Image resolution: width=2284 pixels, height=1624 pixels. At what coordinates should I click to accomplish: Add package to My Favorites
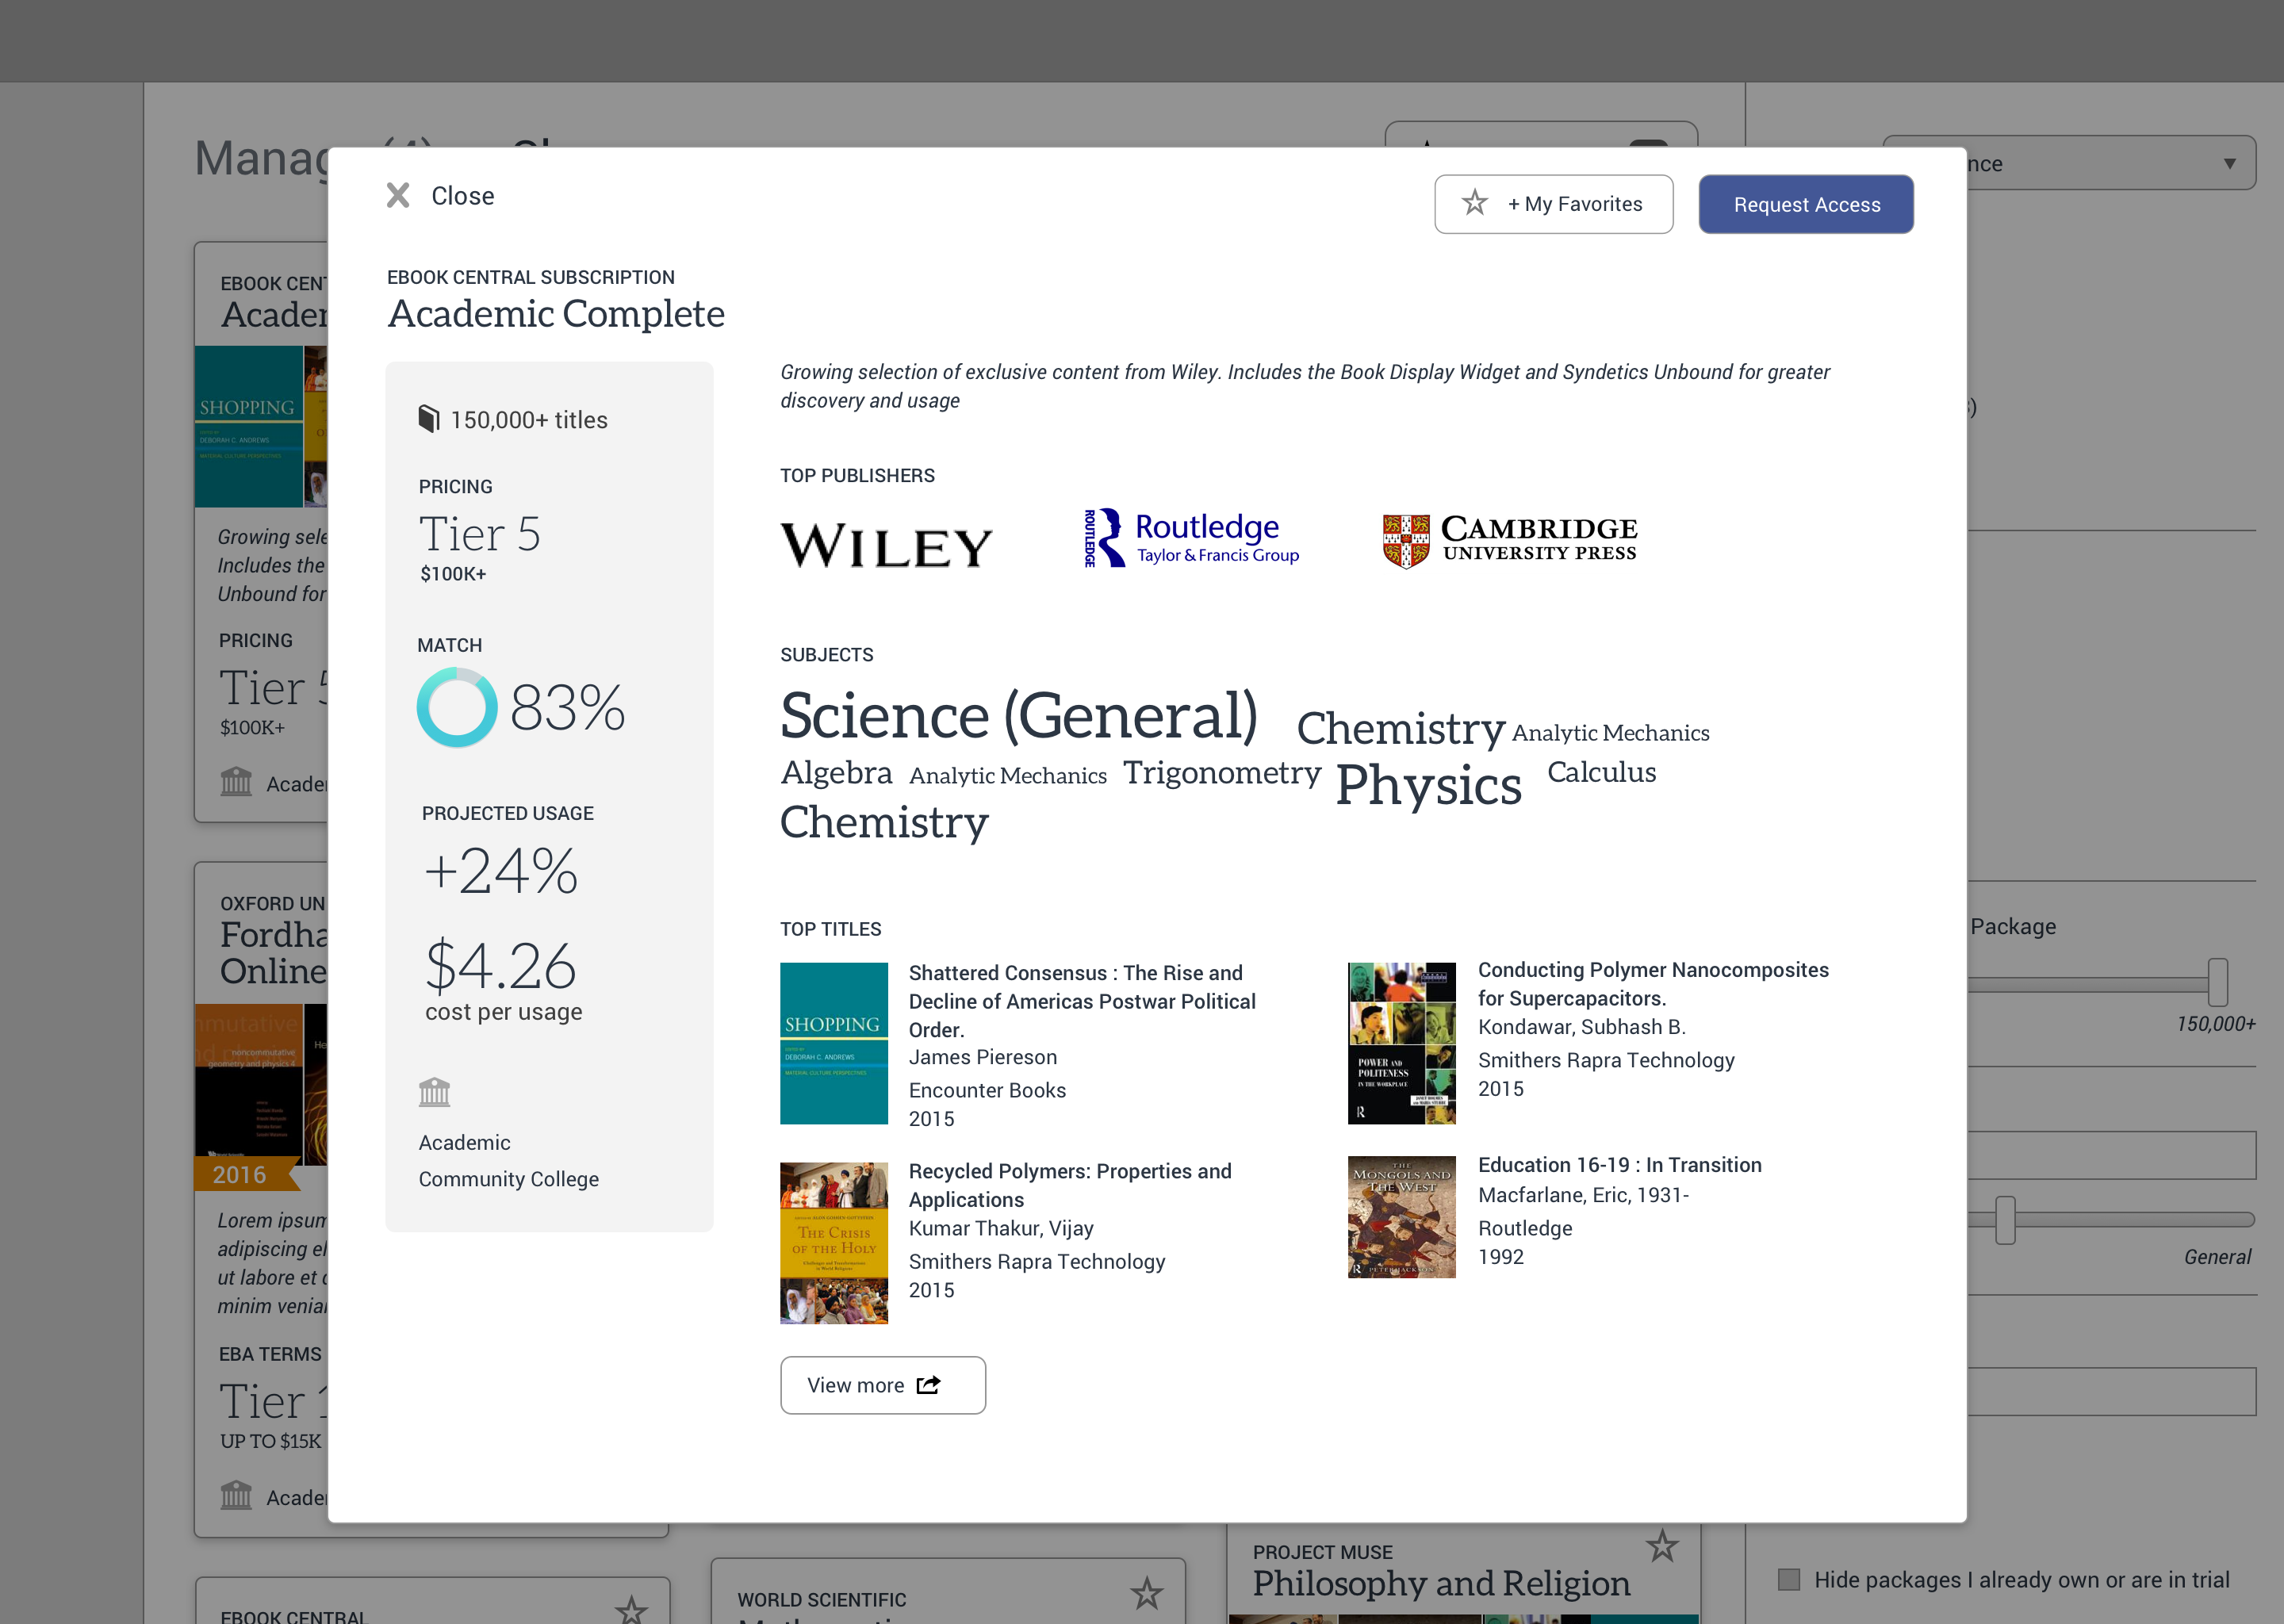[x=1553, y=204]
